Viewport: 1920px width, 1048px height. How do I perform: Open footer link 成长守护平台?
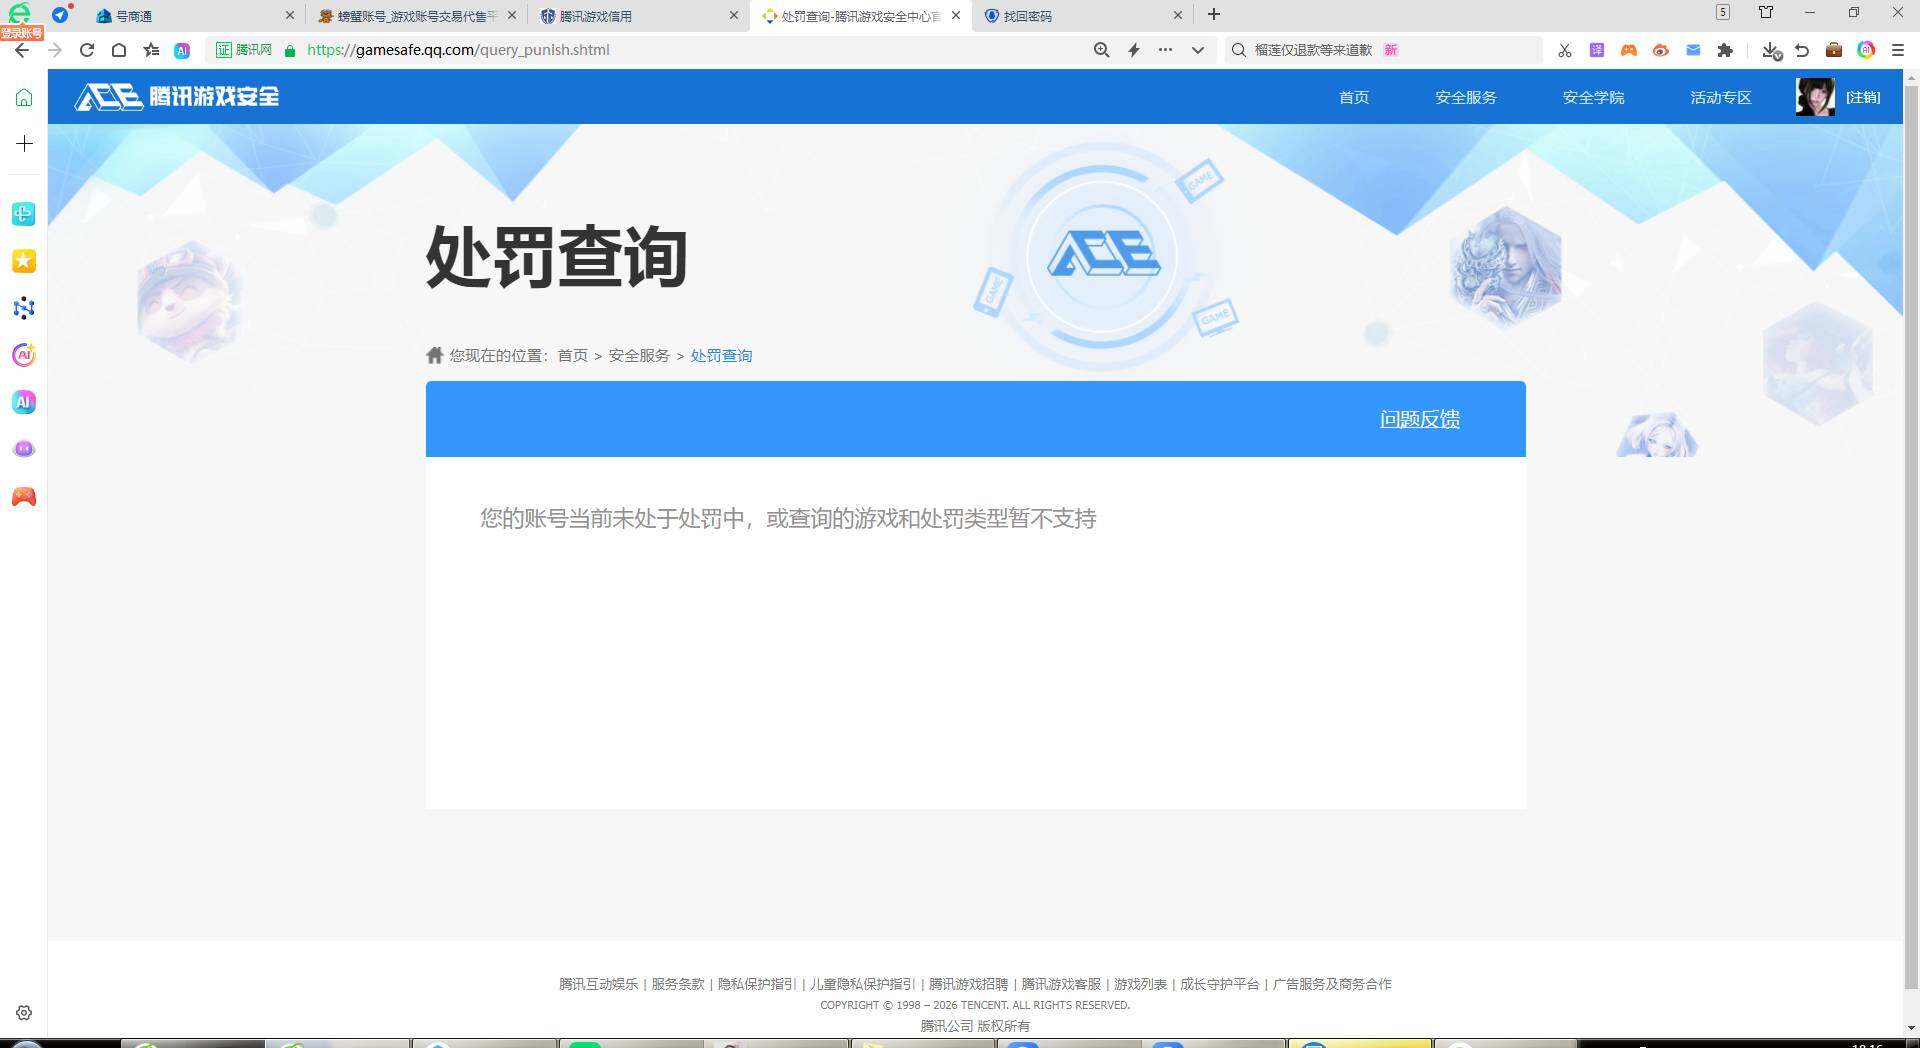click(1219, 984)
